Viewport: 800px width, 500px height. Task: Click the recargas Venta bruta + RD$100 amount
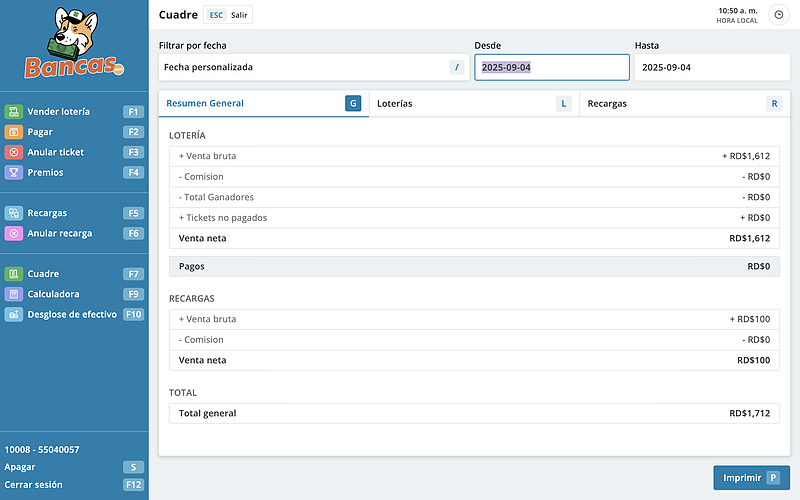750,319
